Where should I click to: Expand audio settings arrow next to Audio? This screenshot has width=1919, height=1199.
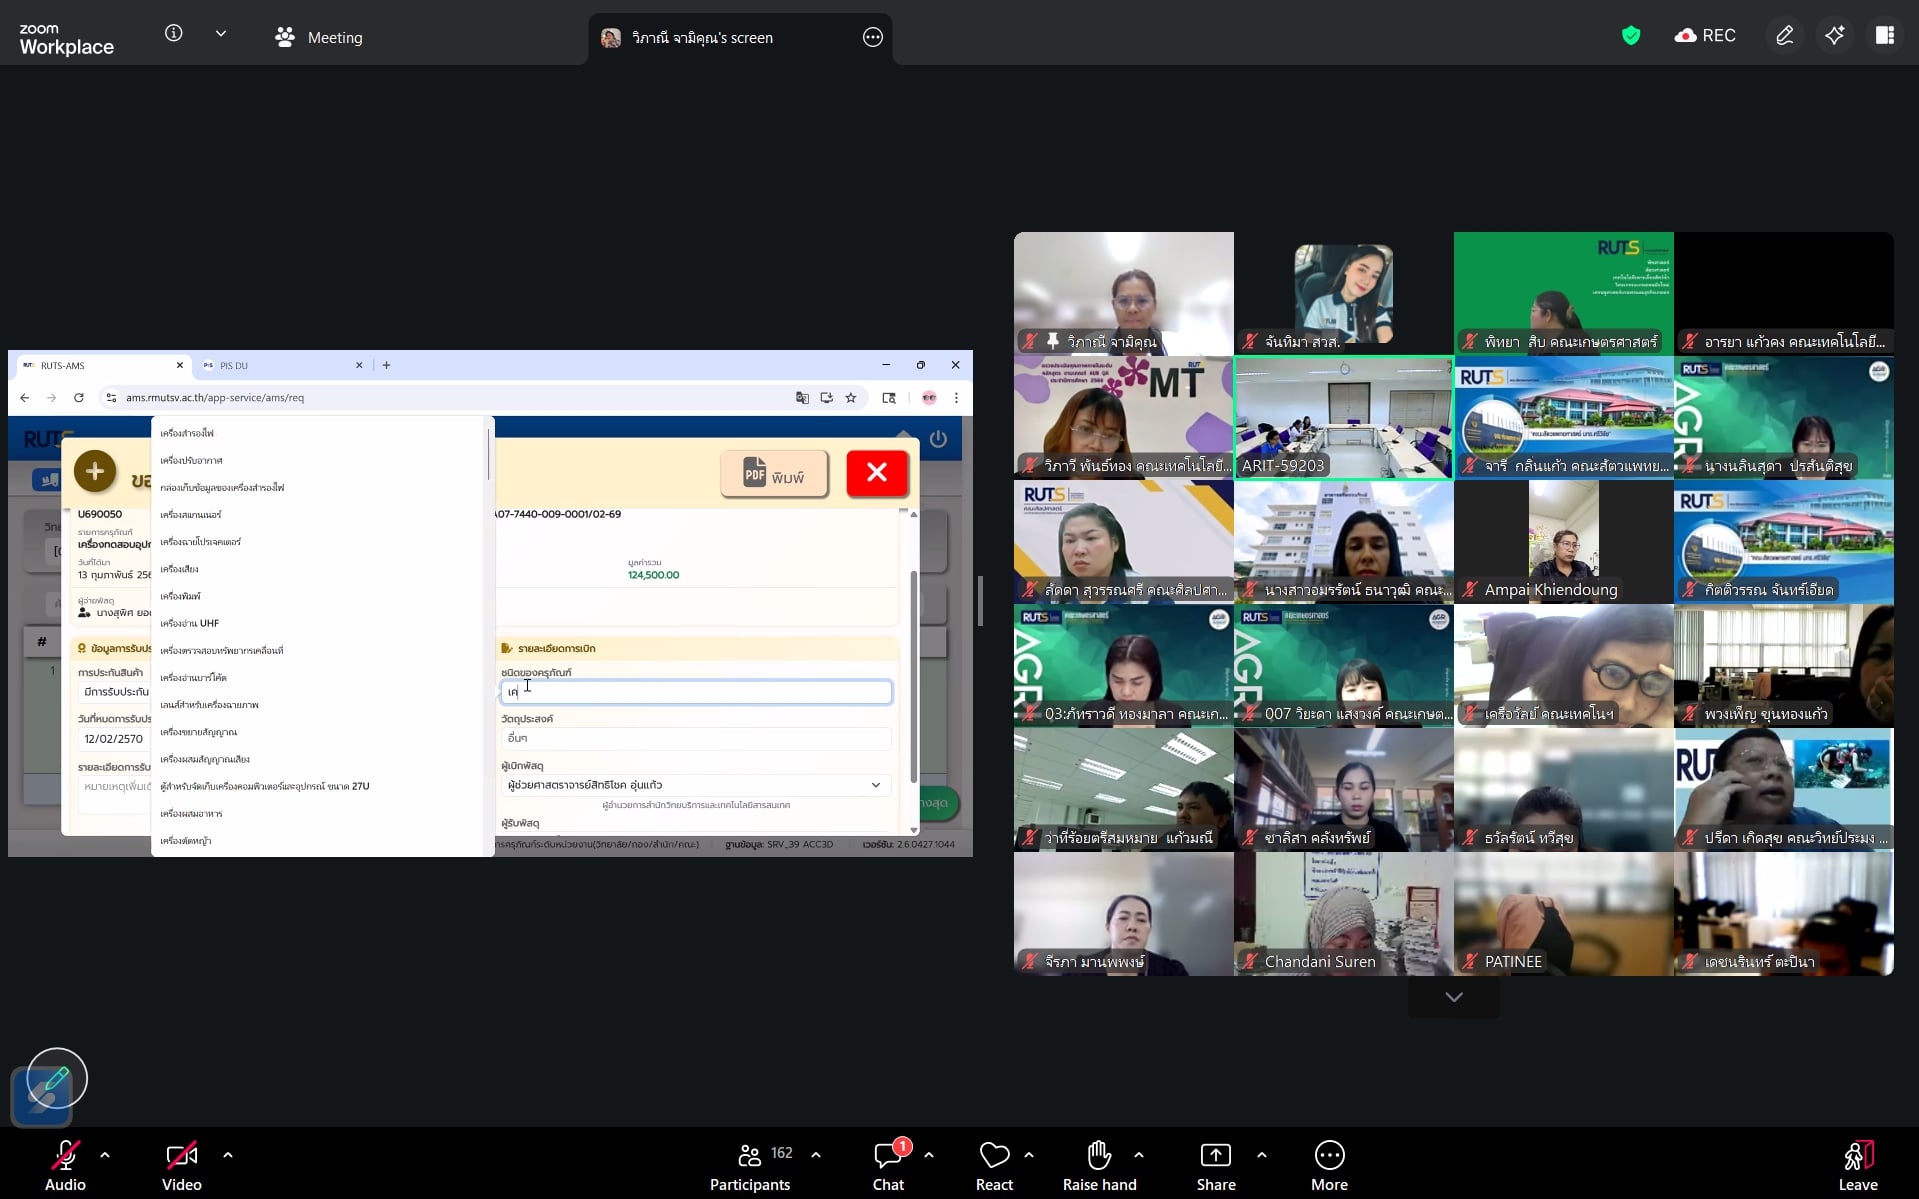pyautogui.click(x=105, y=1155)
